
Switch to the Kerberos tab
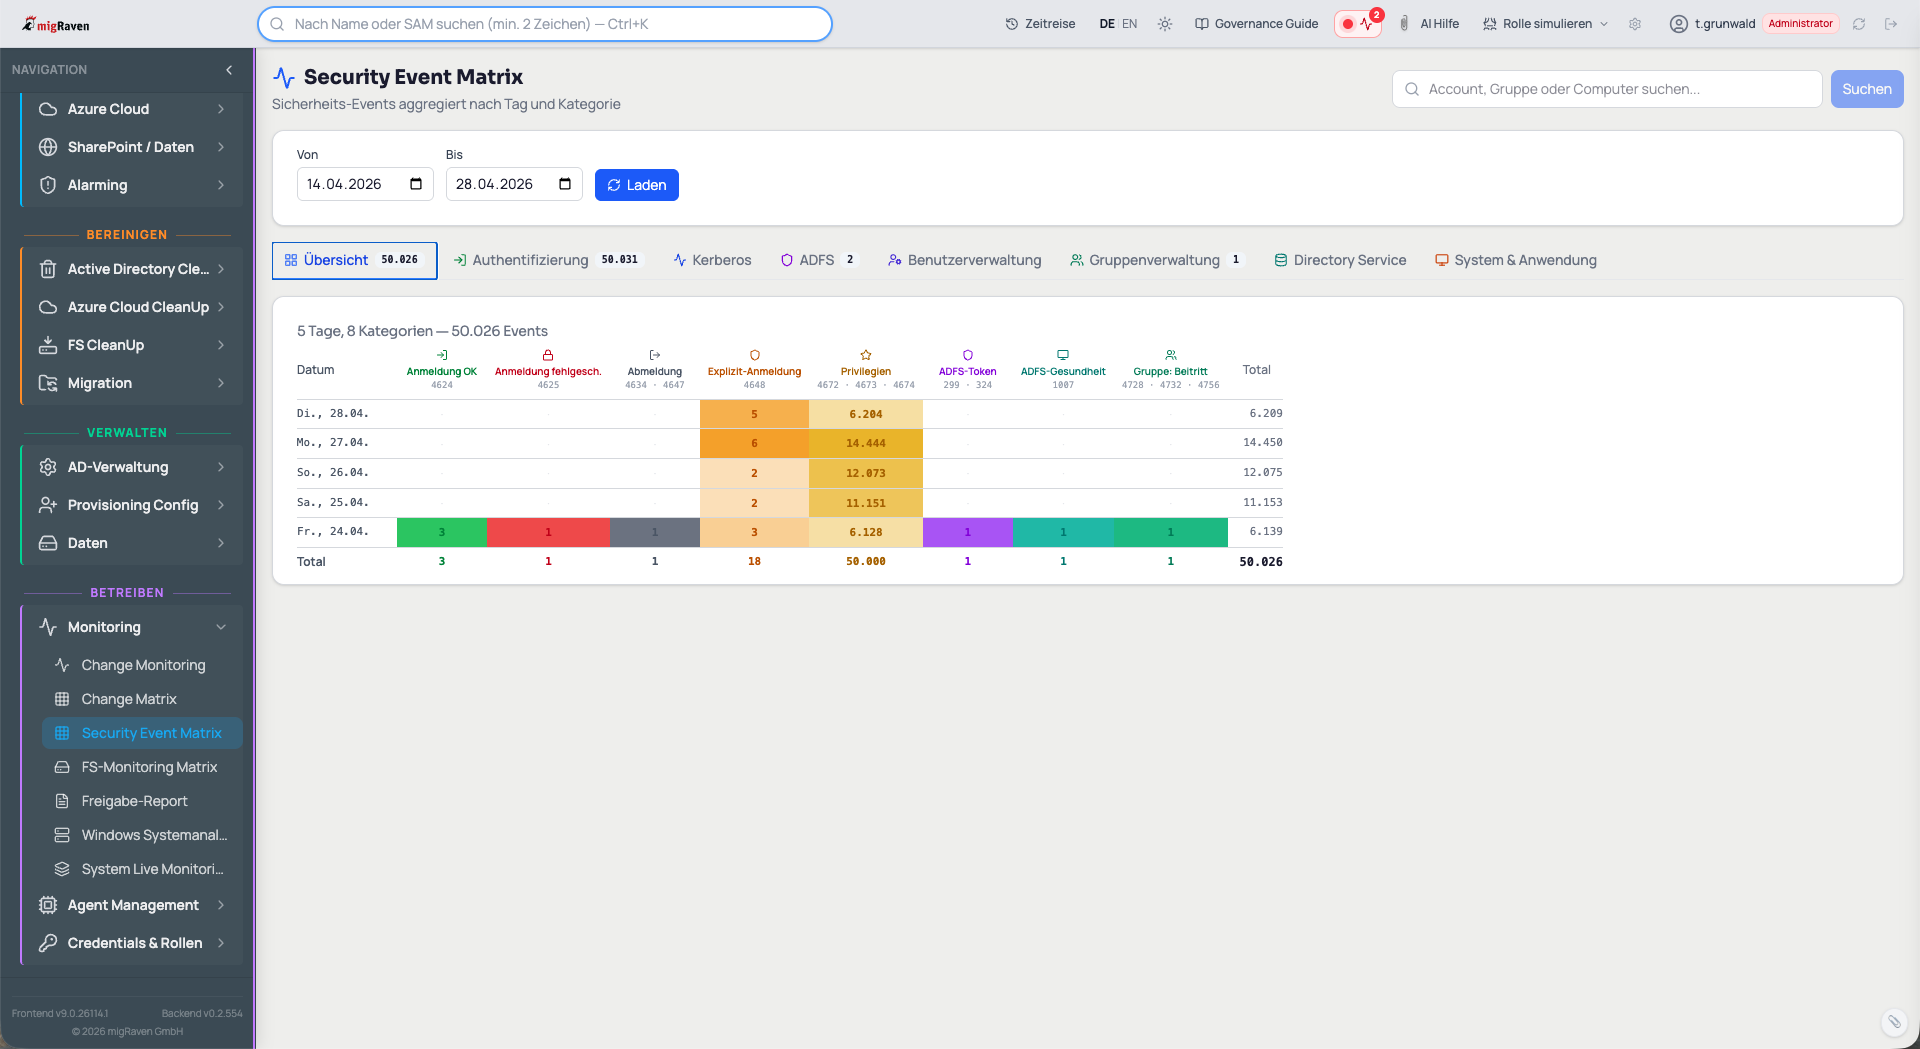click(712, 260)
